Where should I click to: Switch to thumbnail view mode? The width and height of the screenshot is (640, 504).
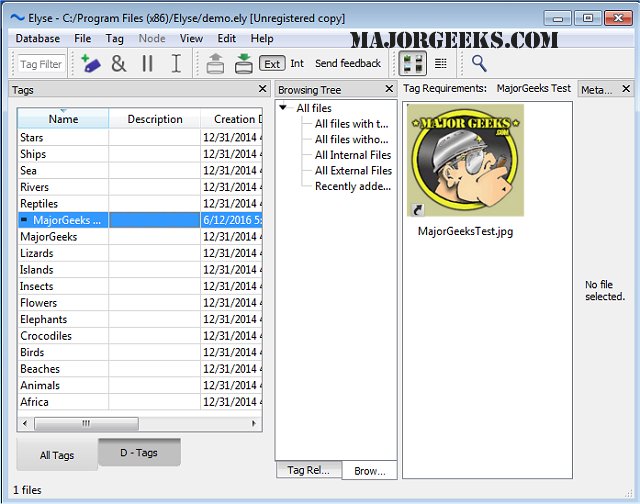click(413, 63)
